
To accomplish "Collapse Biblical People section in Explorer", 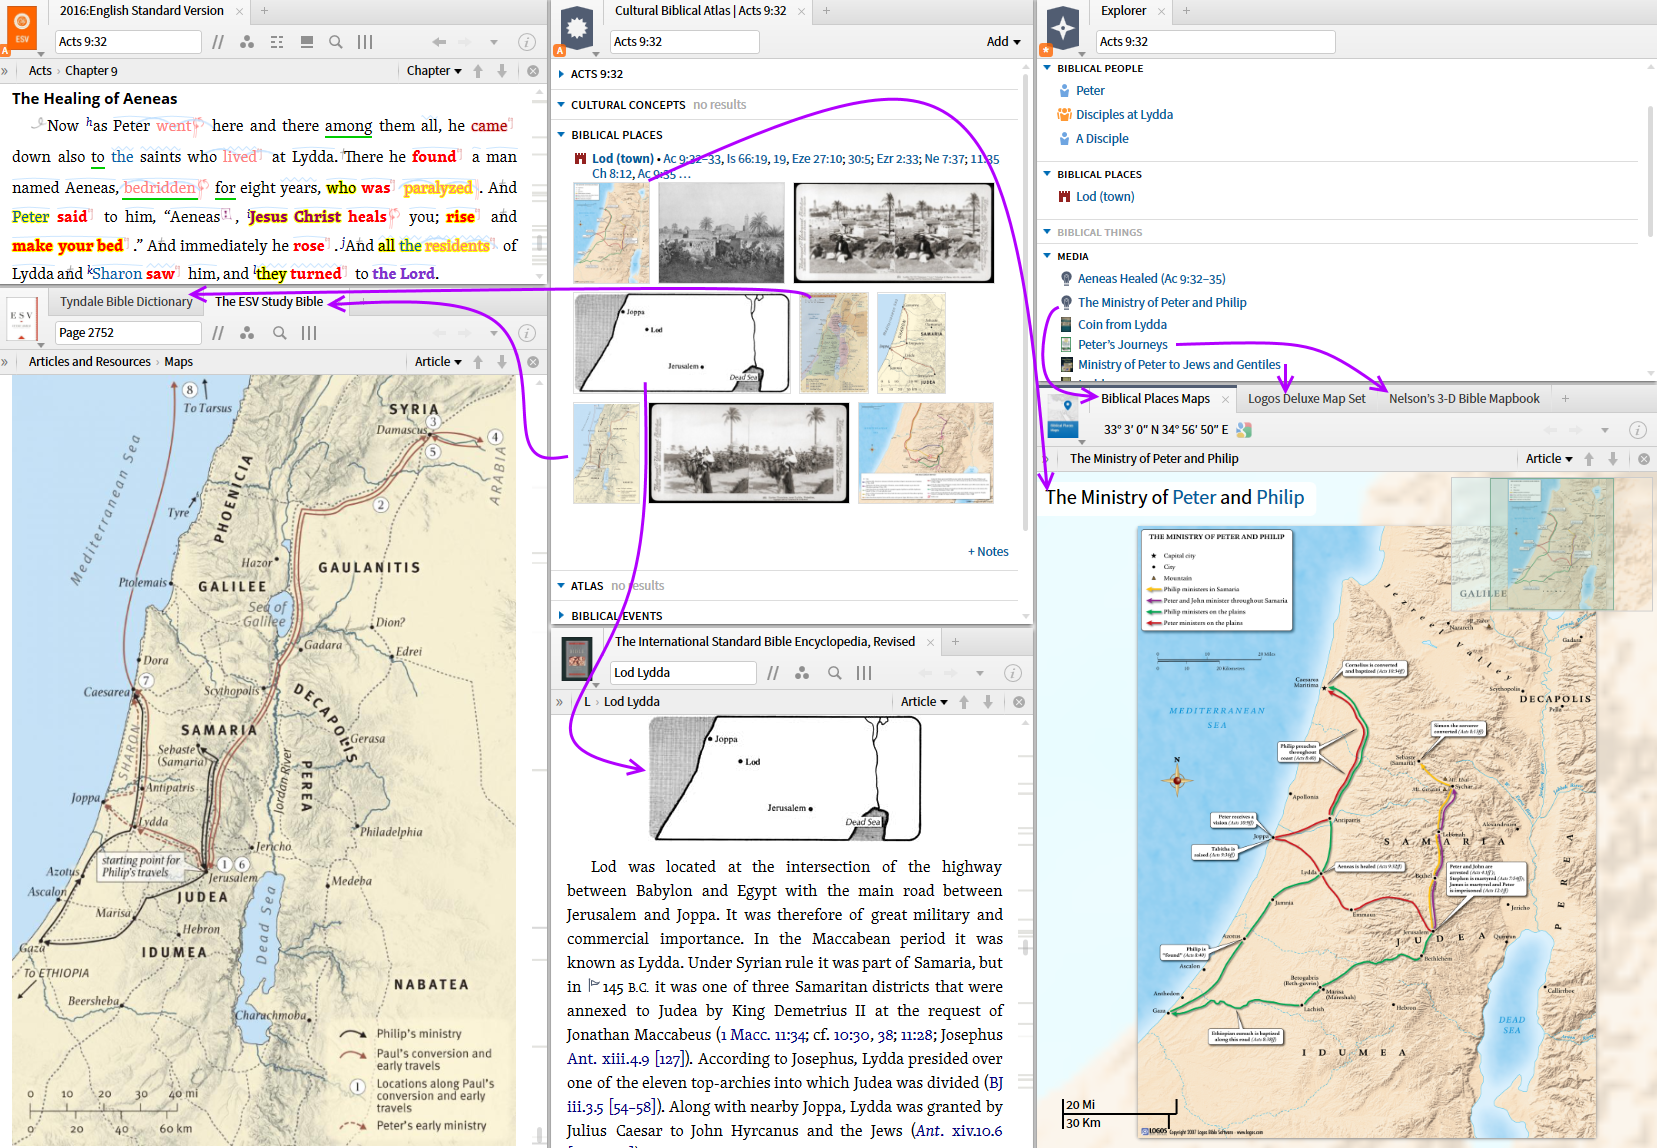I will (1047, 69).
